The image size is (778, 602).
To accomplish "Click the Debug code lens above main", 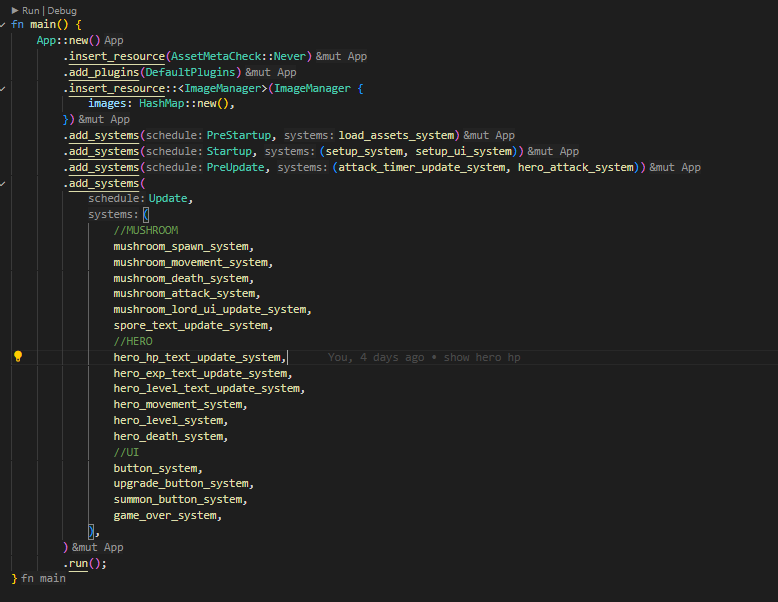I will [x=61, y=10].
